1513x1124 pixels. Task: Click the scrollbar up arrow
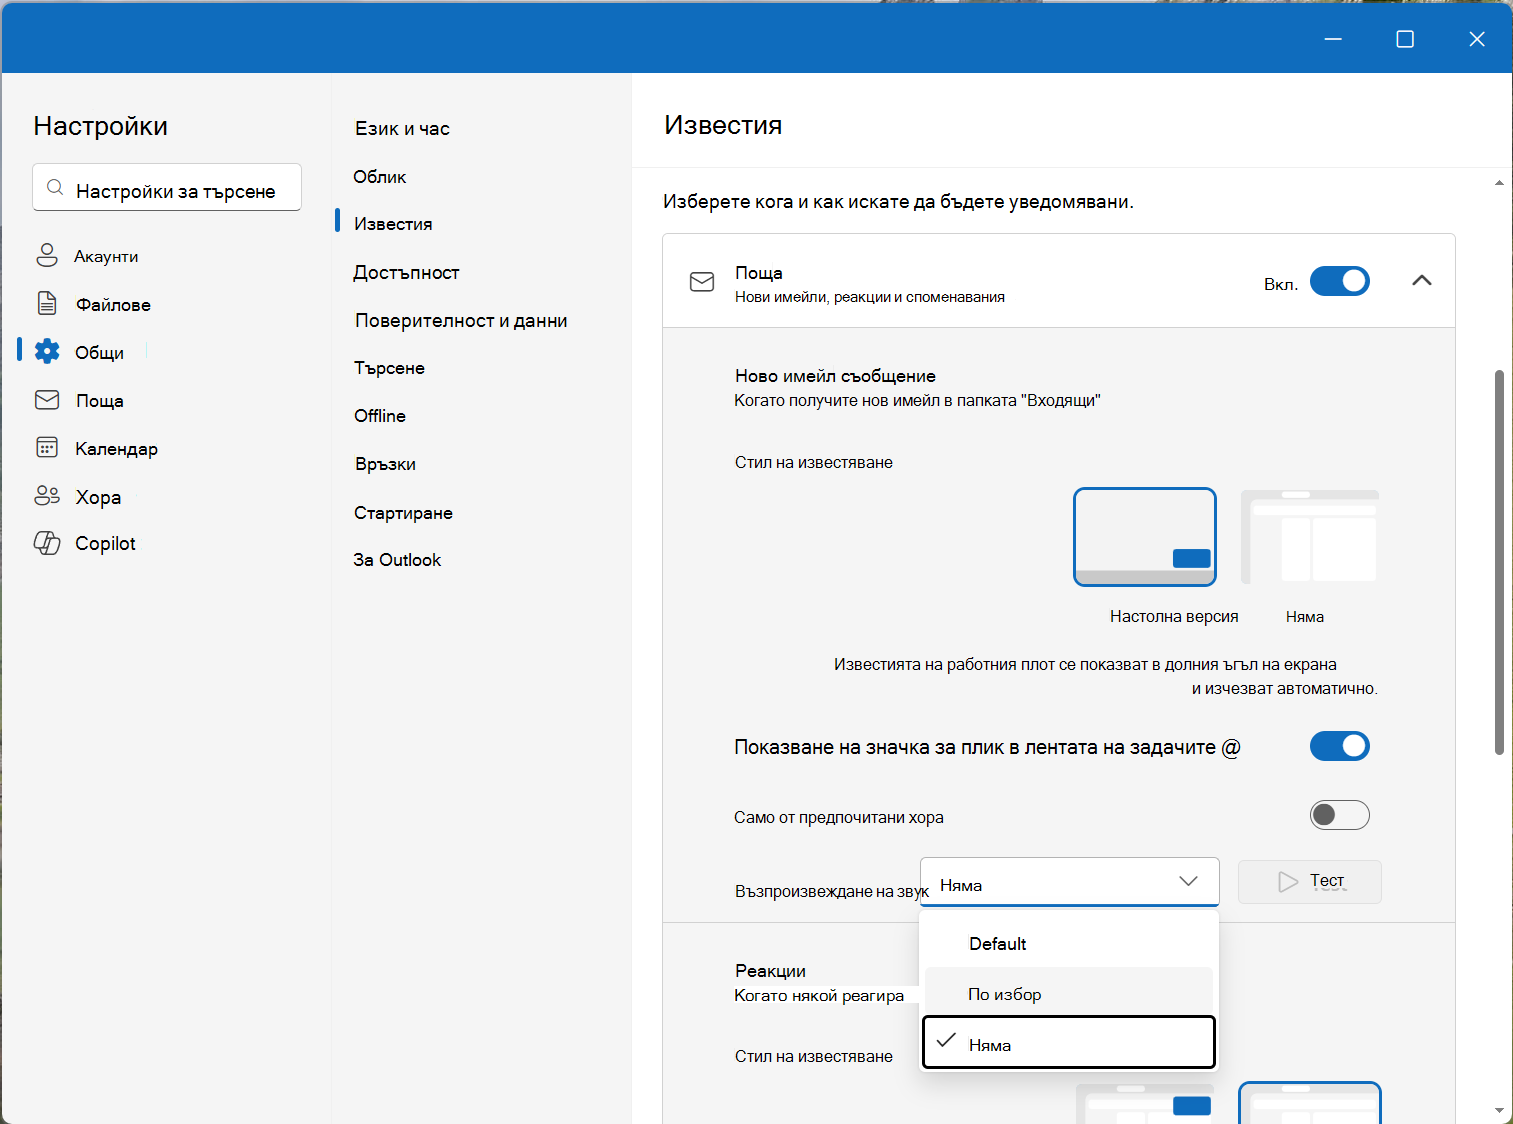tap(1499, 183)
